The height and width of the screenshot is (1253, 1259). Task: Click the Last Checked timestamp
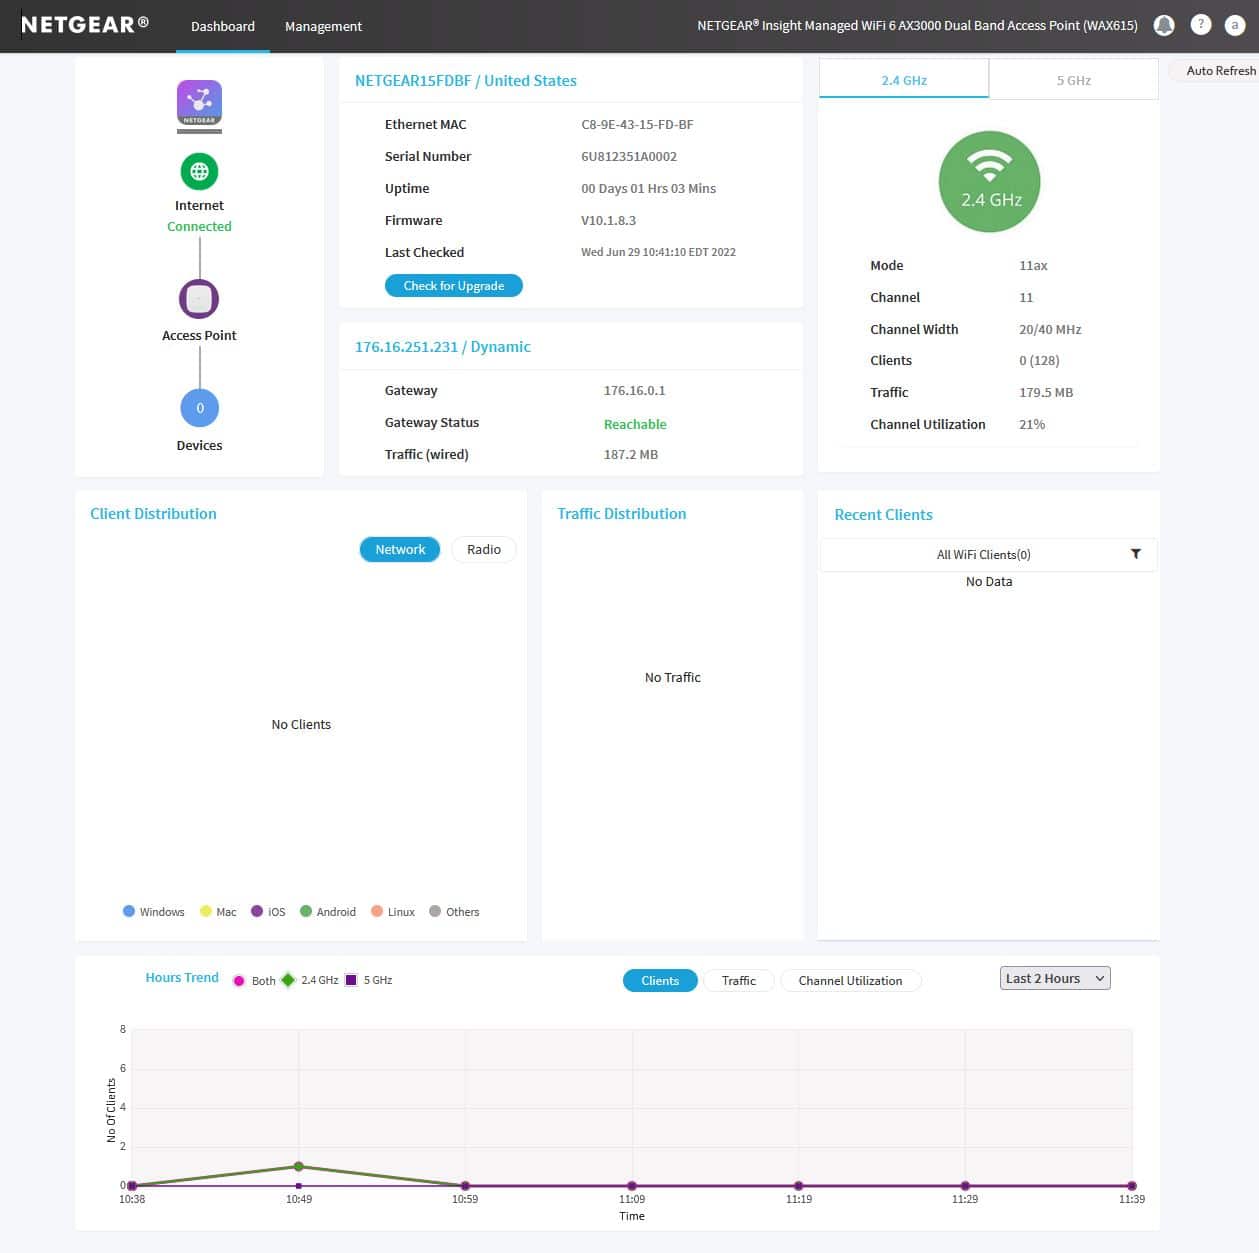point(658,253)
